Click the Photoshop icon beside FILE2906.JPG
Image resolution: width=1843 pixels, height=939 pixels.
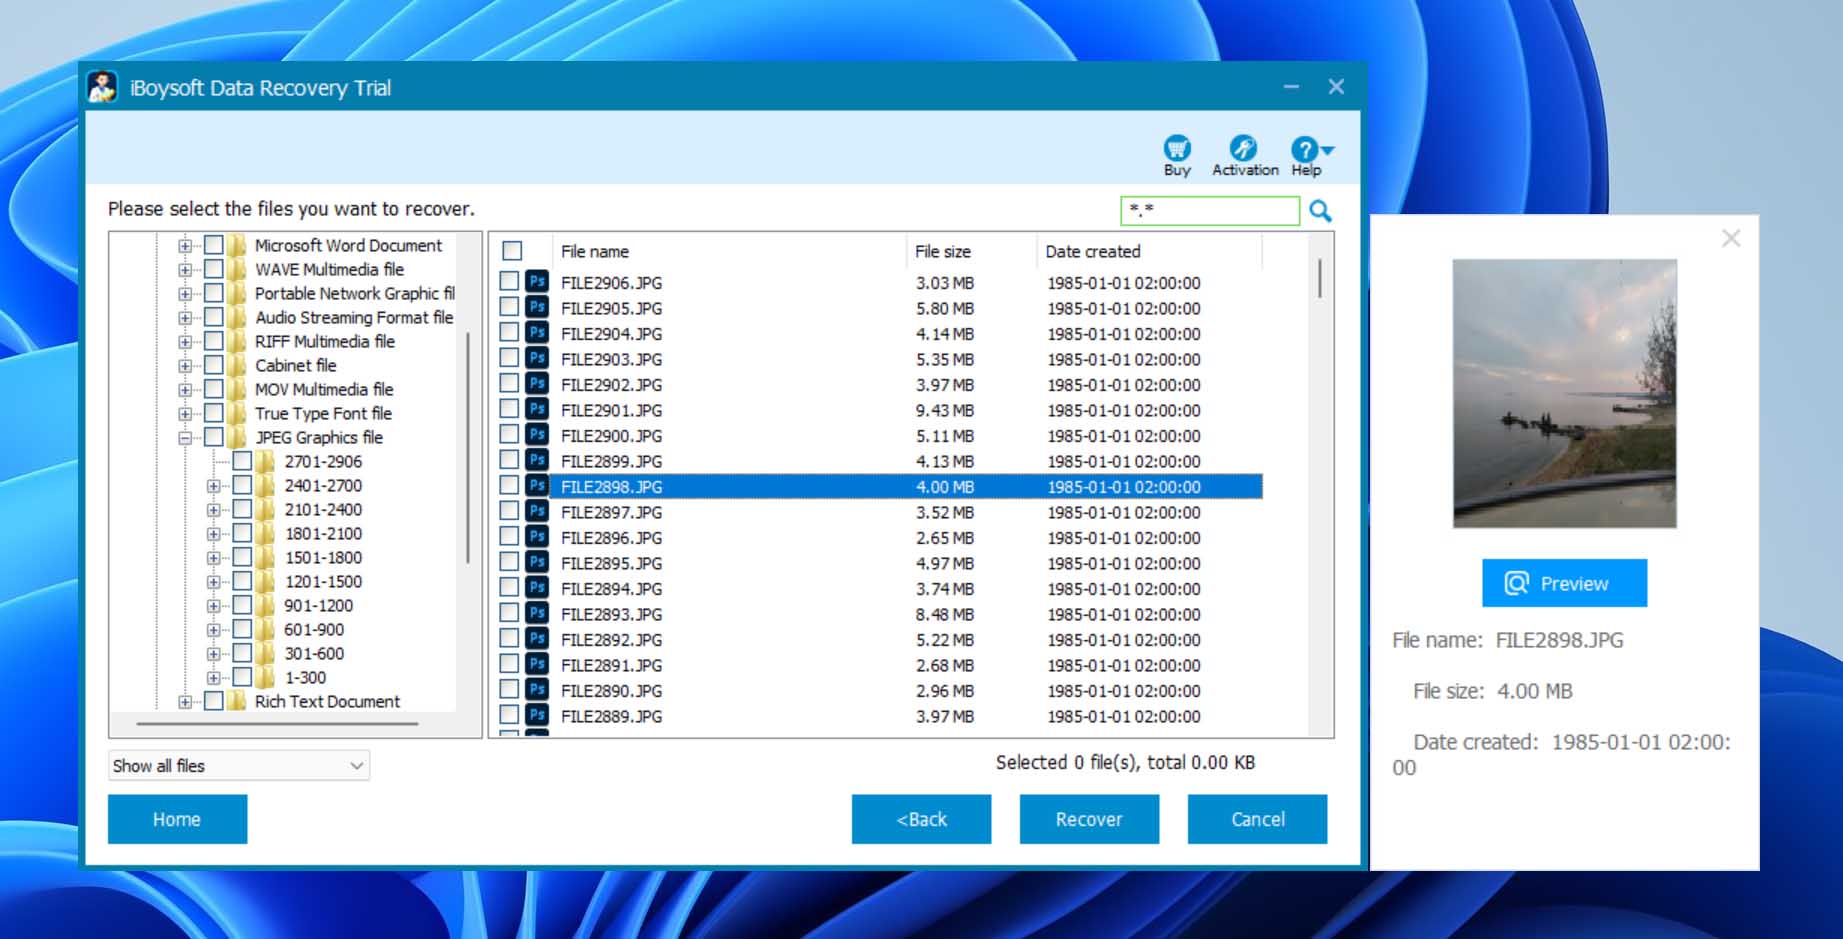coord(537,283)
